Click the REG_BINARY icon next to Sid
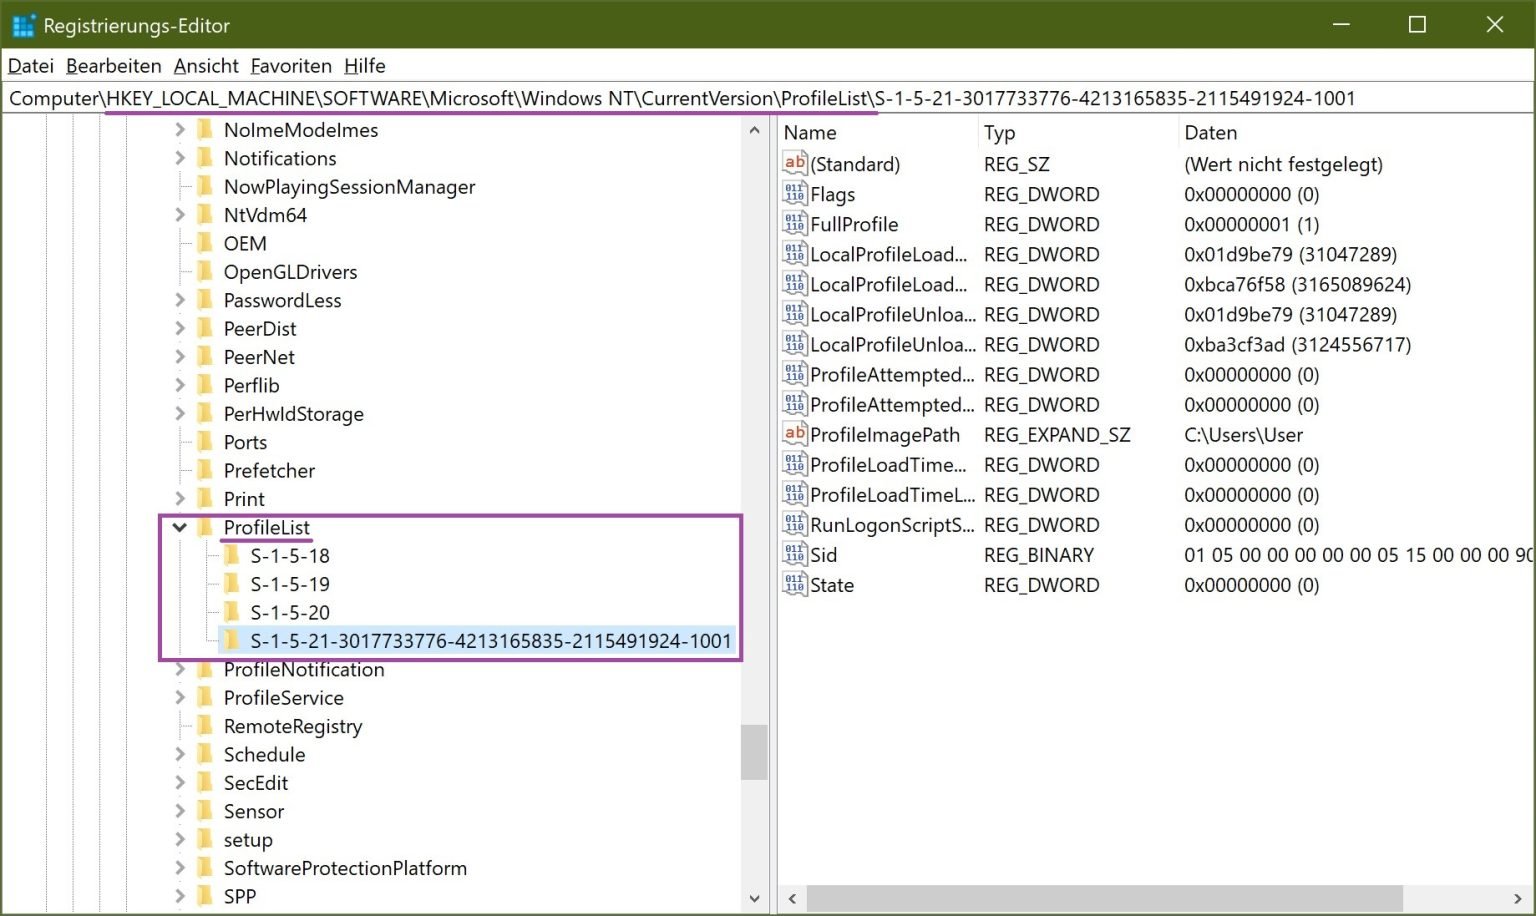1536x916 pixels. point(794,555)
